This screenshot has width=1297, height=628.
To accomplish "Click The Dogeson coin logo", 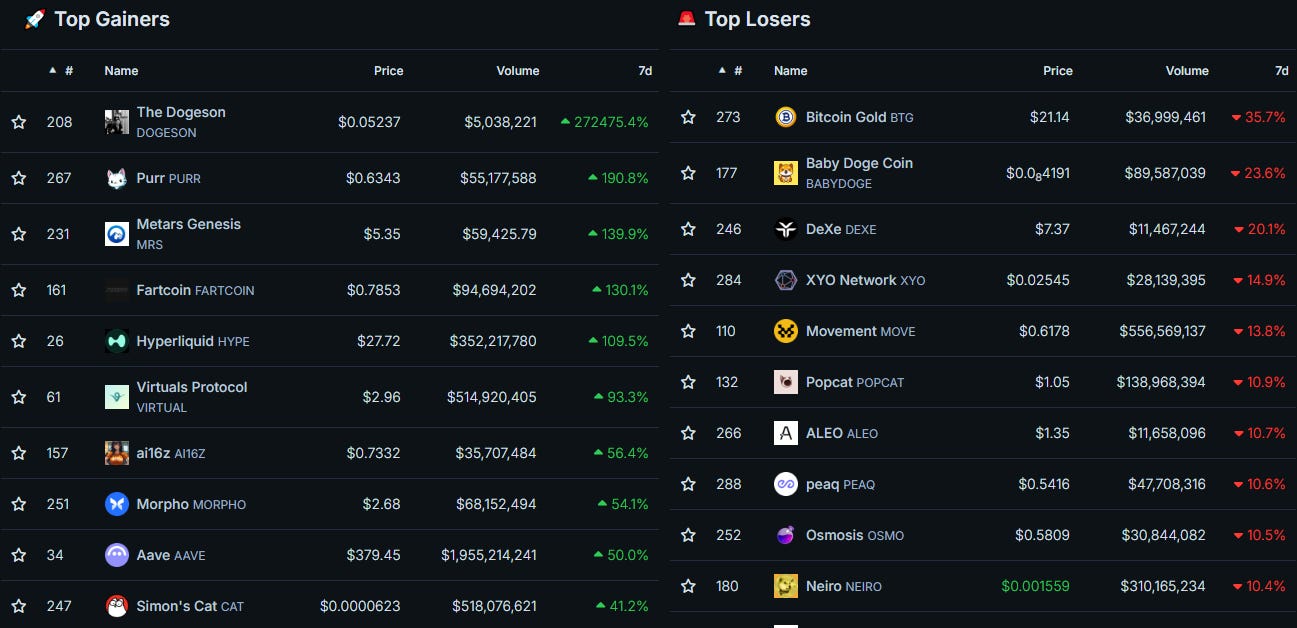I will [x=117, y=122].
